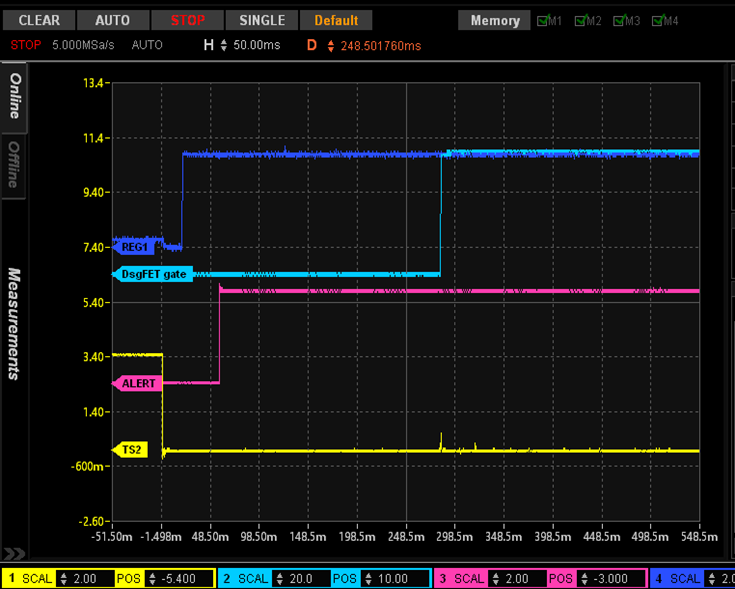
Task: Click channel 3 pink number indicator
Action: pos(443,579)
